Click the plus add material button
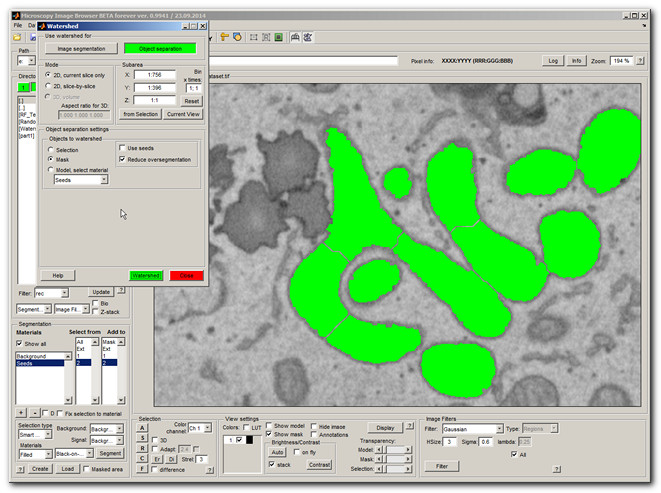 tap(21, 412)
